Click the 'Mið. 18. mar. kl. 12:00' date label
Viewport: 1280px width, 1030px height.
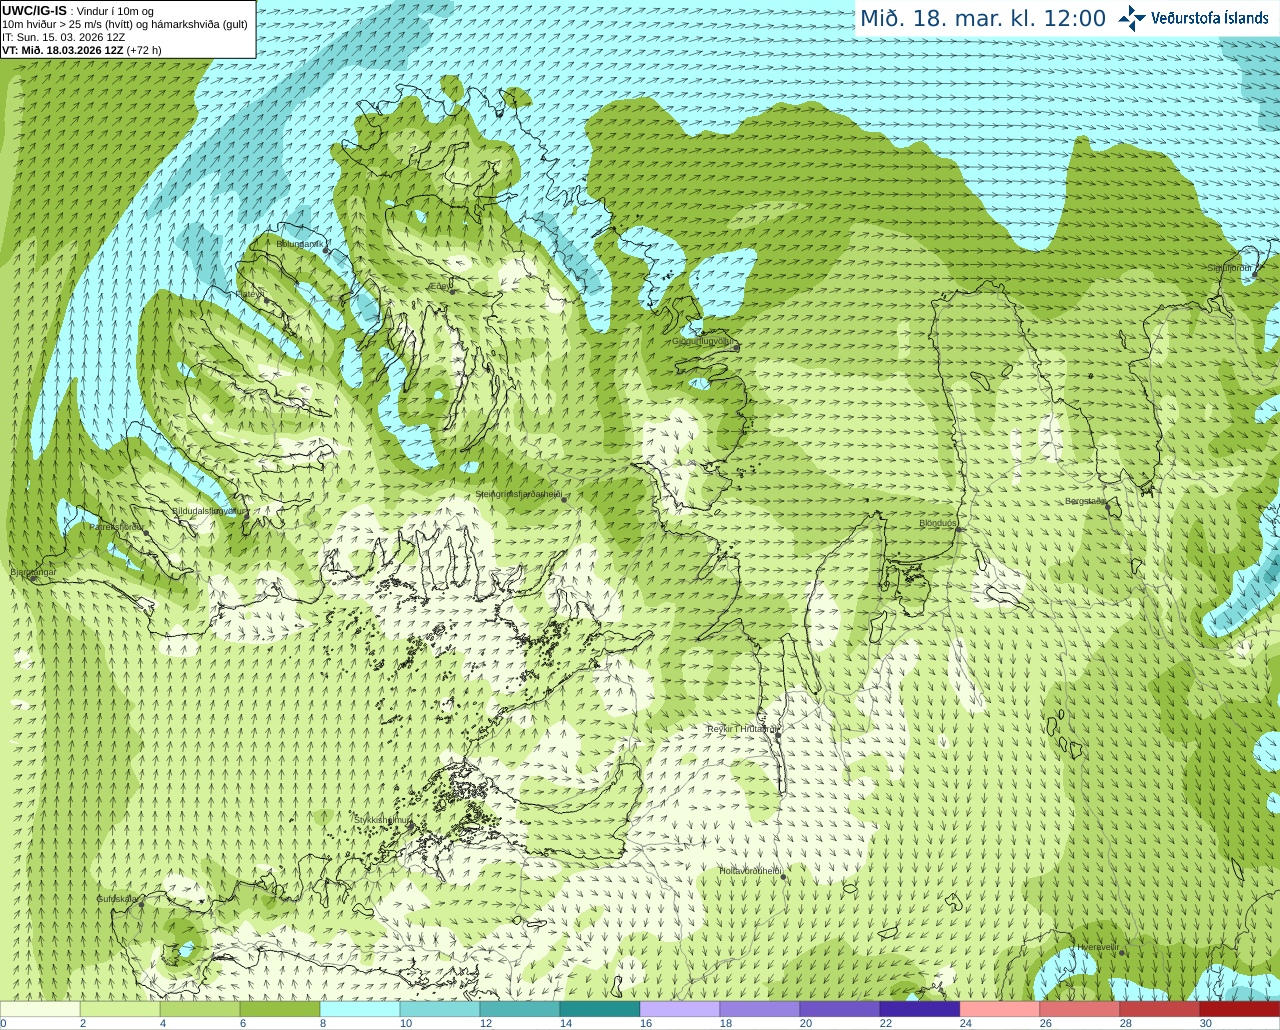pyautogui.click(x=983, y=19)
